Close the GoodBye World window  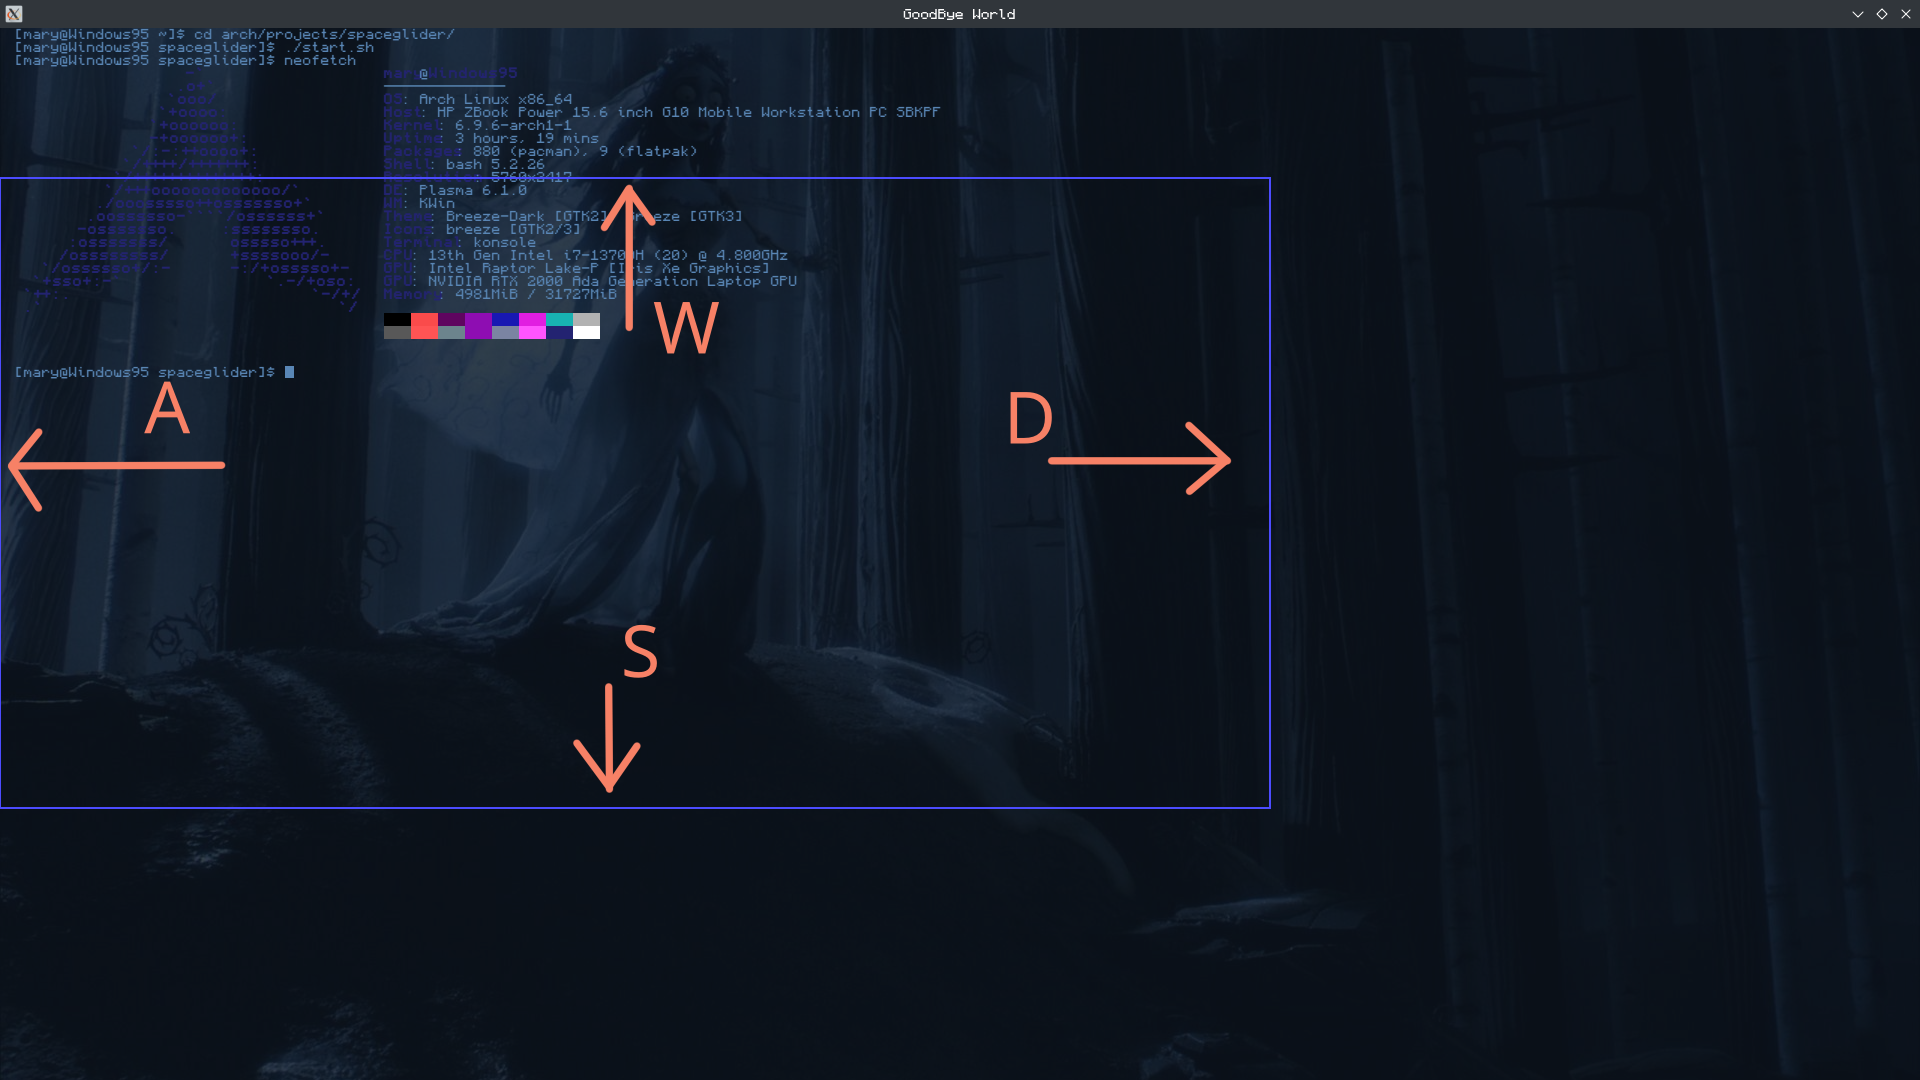(1905, 14)
